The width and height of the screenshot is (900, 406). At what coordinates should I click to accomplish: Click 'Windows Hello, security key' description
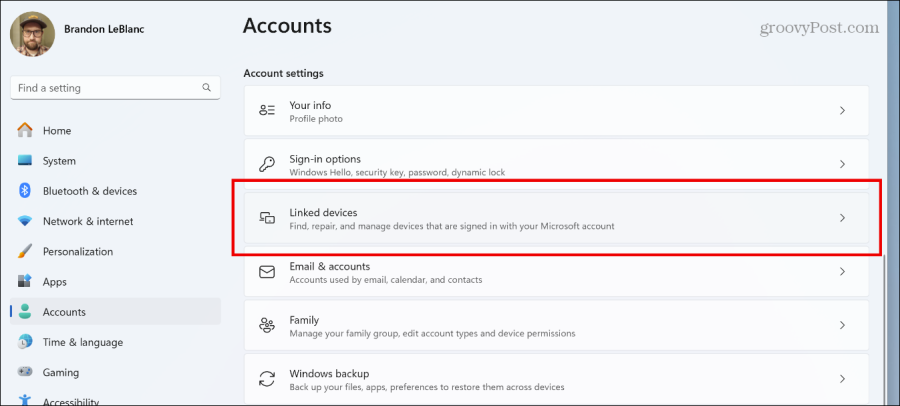(397, 172)
